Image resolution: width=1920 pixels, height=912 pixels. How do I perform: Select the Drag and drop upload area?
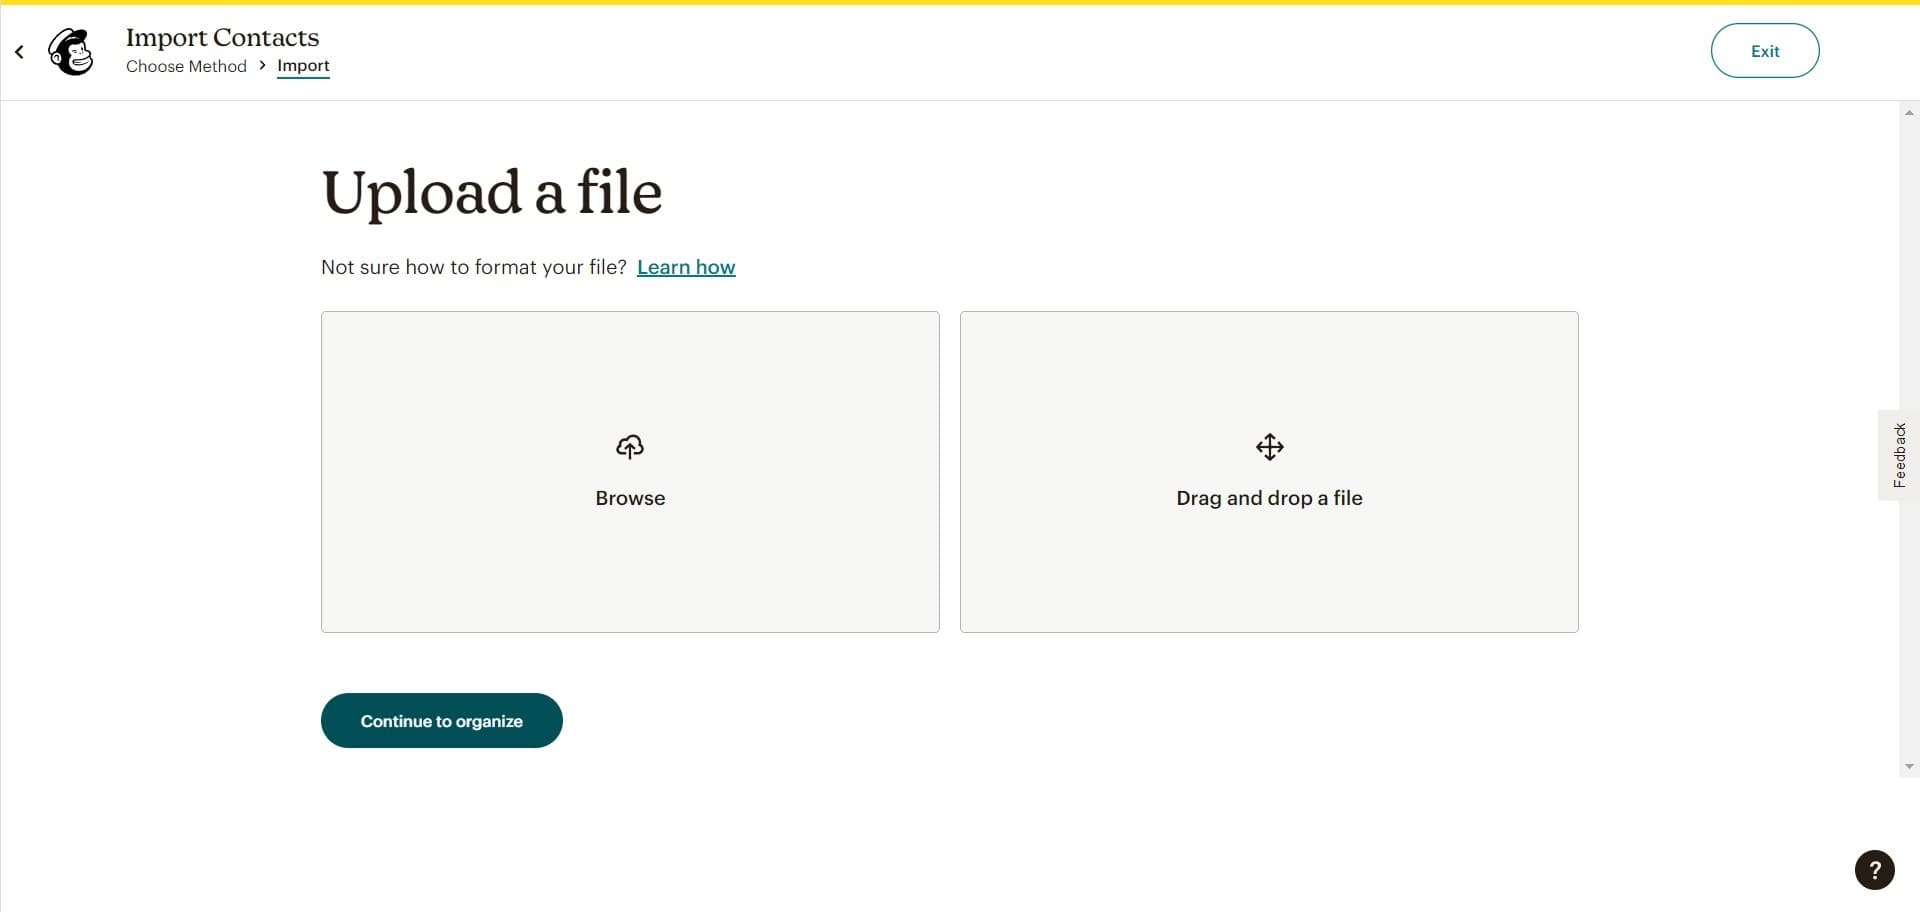click(x=1269, y=471)
